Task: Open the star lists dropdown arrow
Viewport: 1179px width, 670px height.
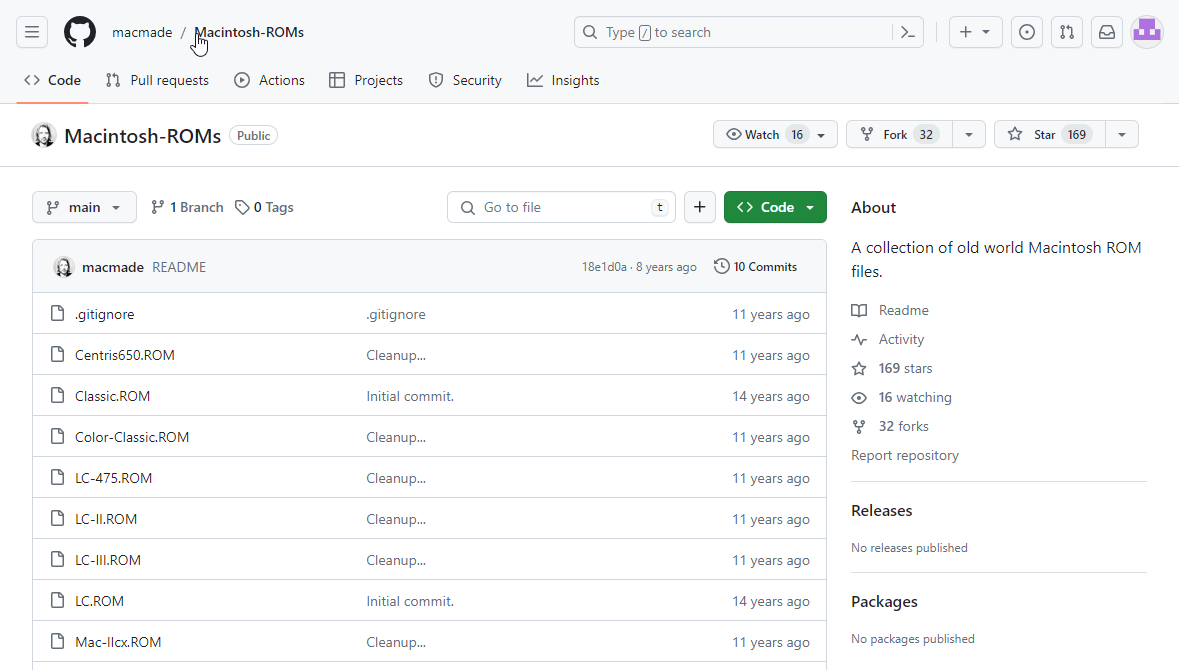Action: click(1122, 135)
